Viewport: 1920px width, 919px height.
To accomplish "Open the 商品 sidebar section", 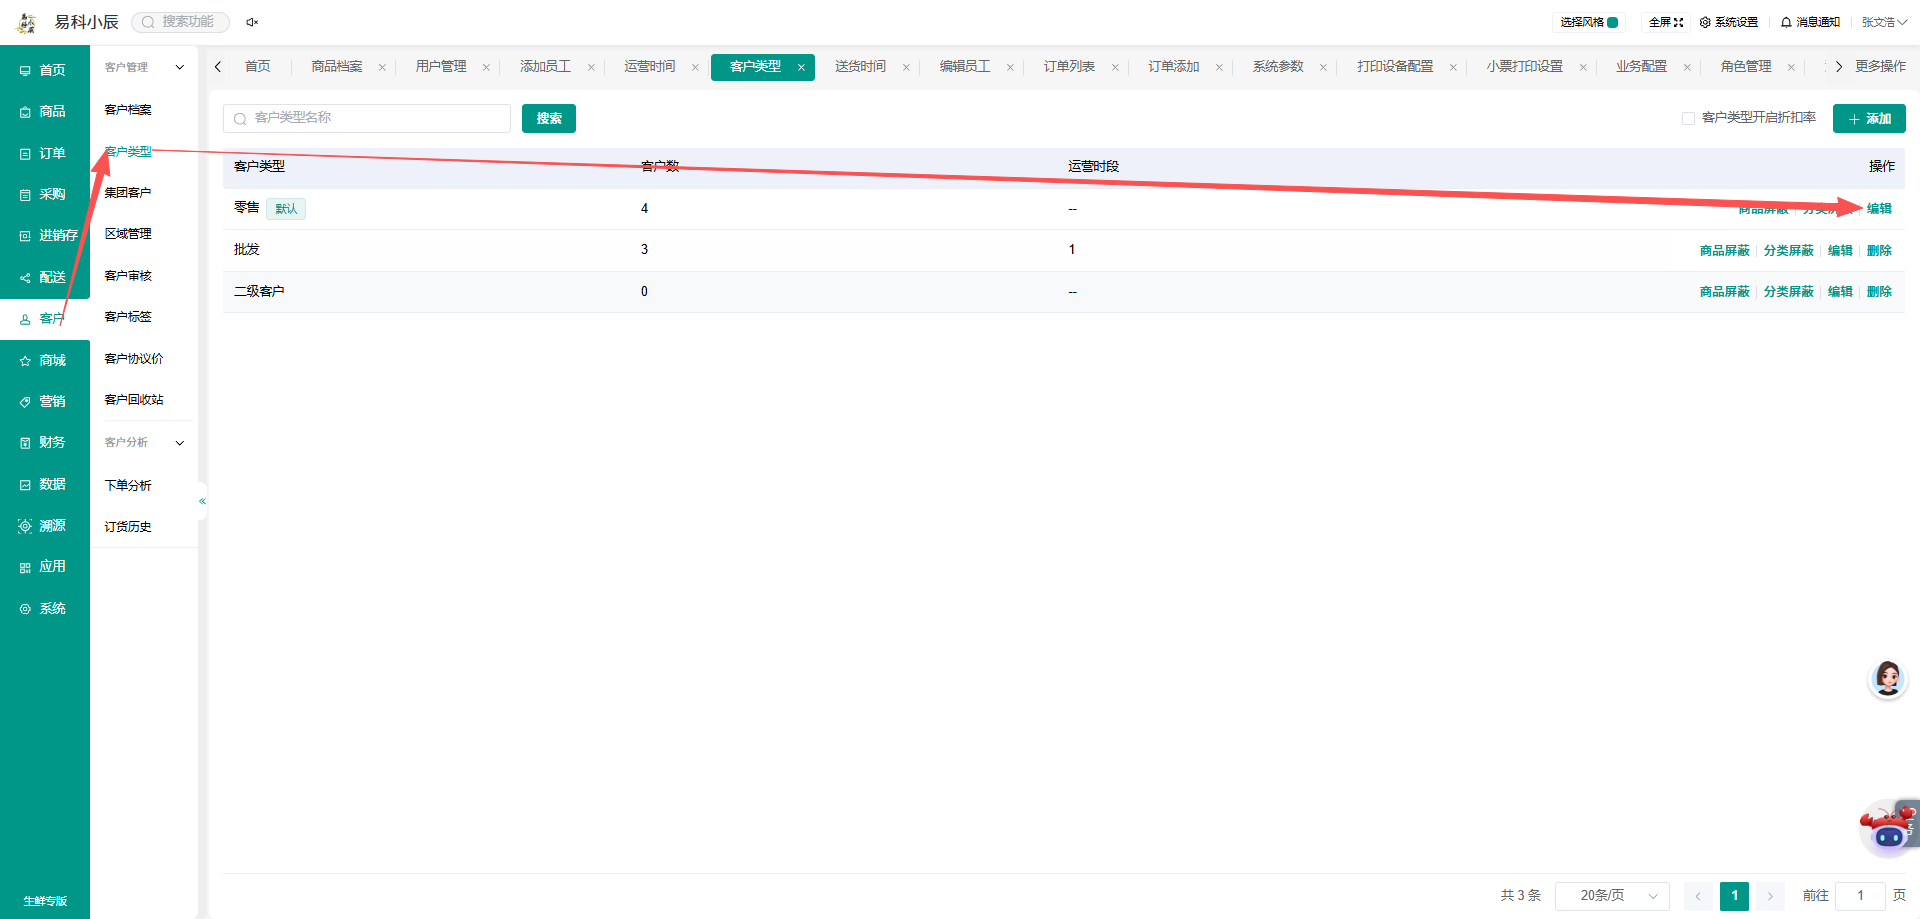I will pyautogui.click(x=44, y=111).
